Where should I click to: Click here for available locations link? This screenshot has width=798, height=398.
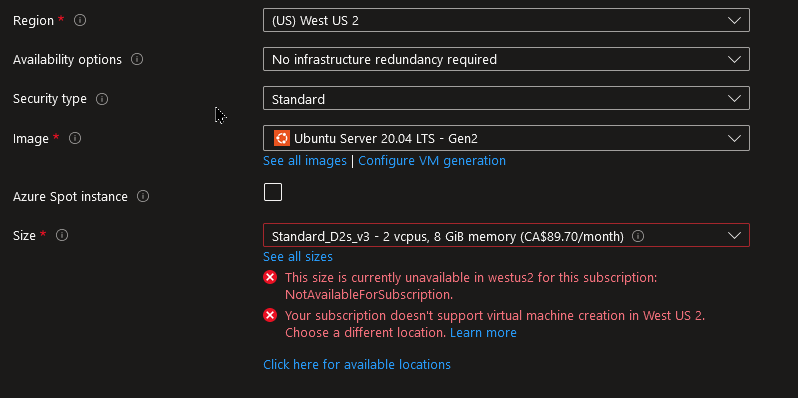[357, 364]
